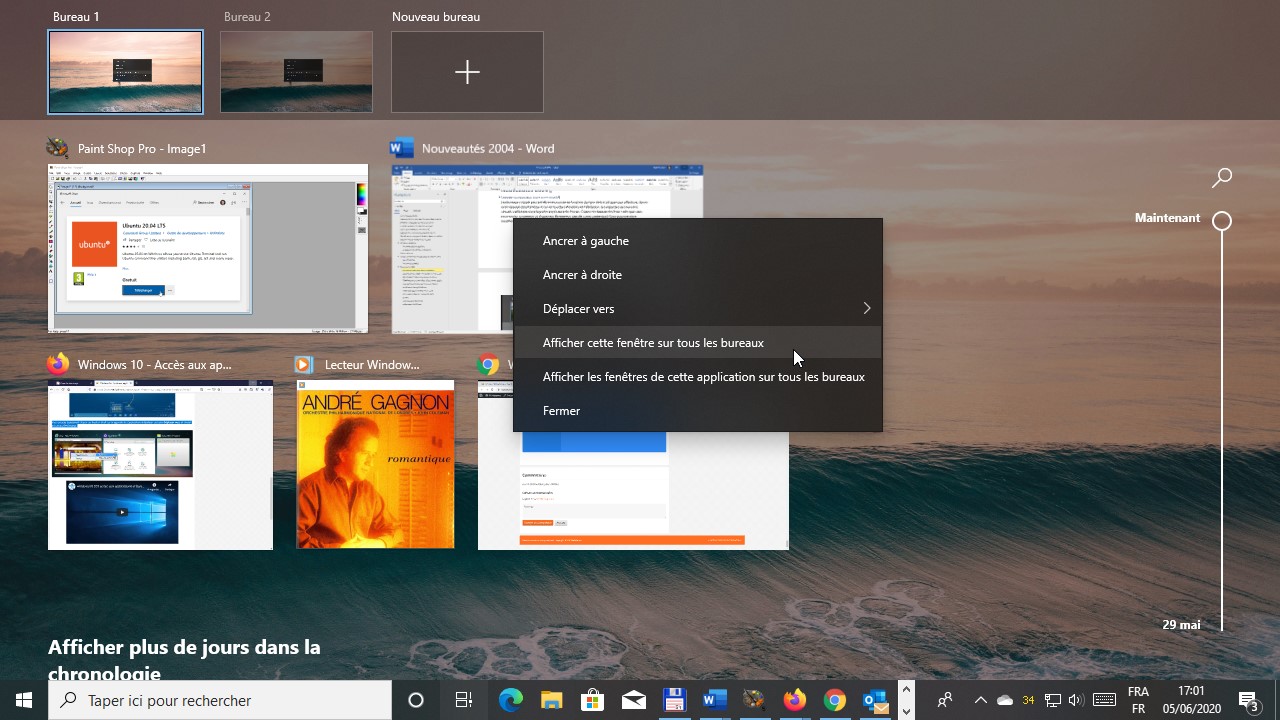Click the Paint Shop Pro taskbar icon
The width and height of the screenshot is (1280, 720).
[x=754, y=700]
